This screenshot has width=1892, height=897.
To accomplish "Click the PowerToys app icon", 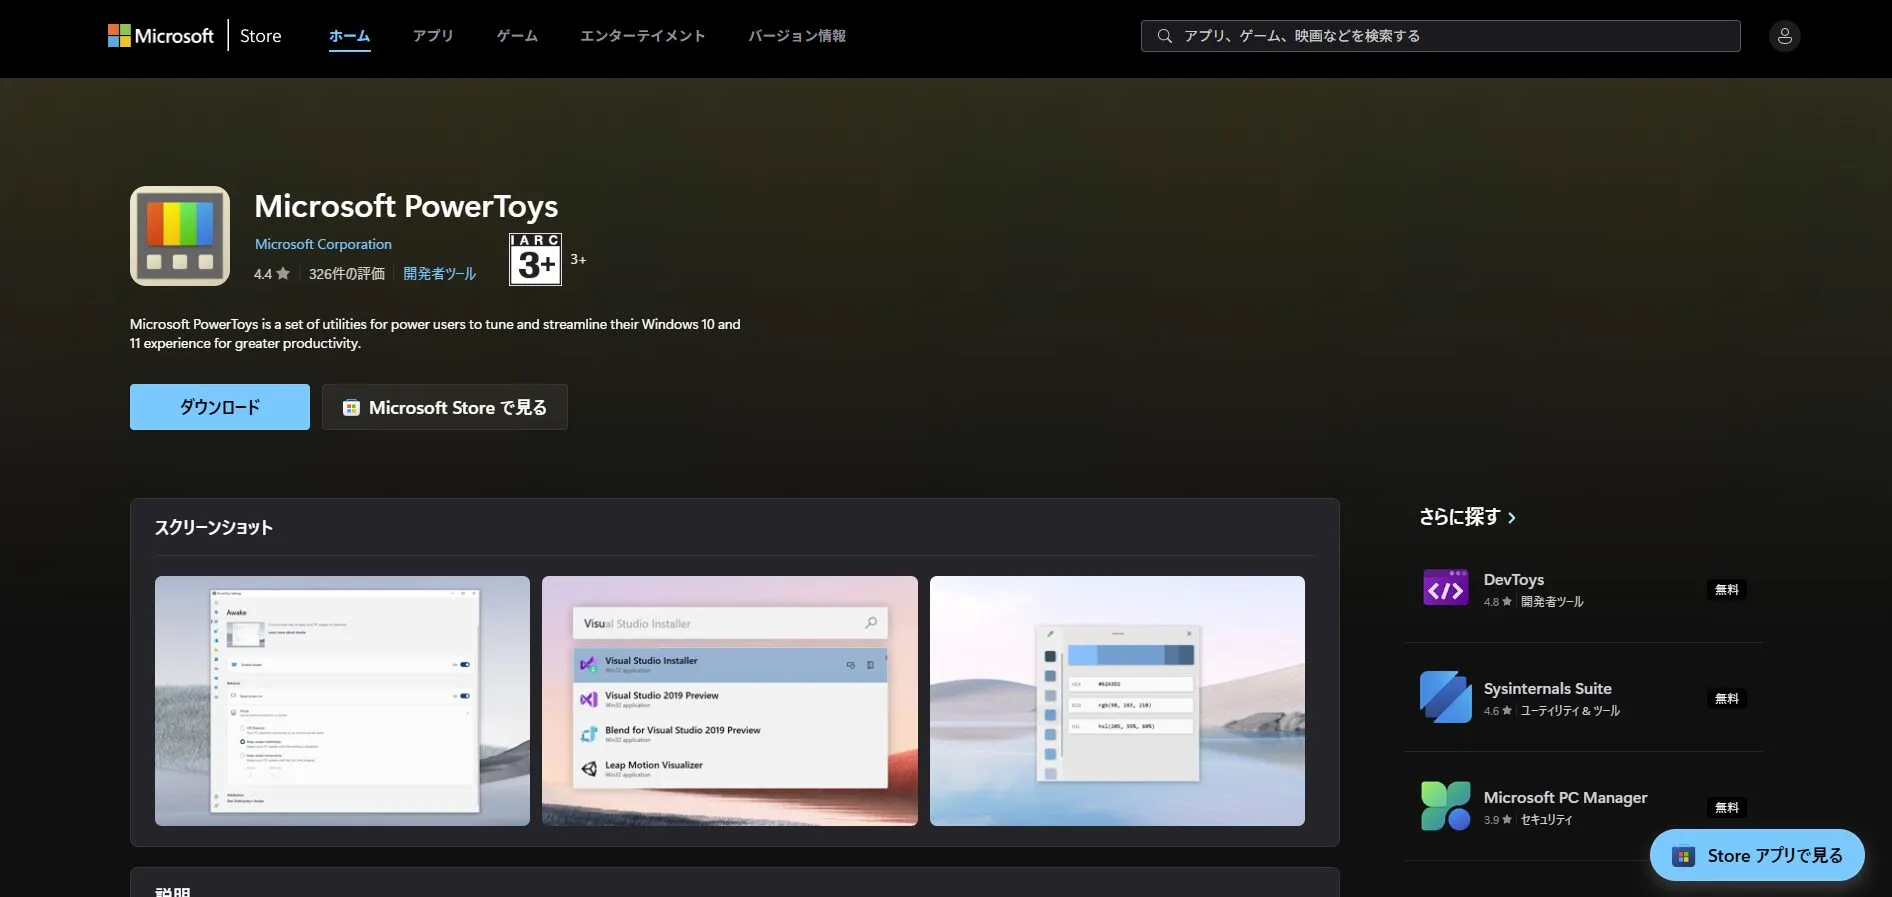I will (180, 236).
